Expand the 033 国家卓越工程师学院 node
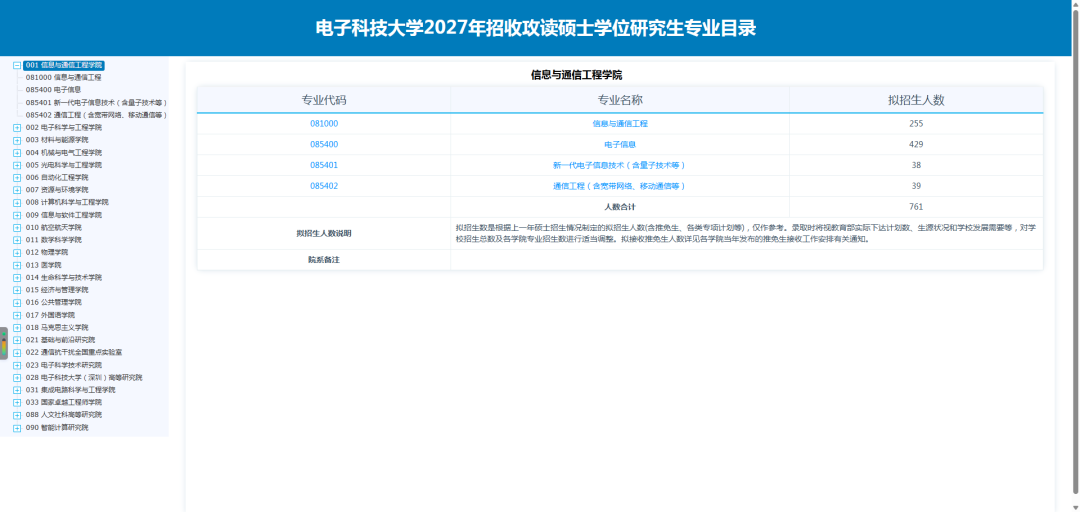Viewport: 1080px width, 512px height. pos(17,402)
